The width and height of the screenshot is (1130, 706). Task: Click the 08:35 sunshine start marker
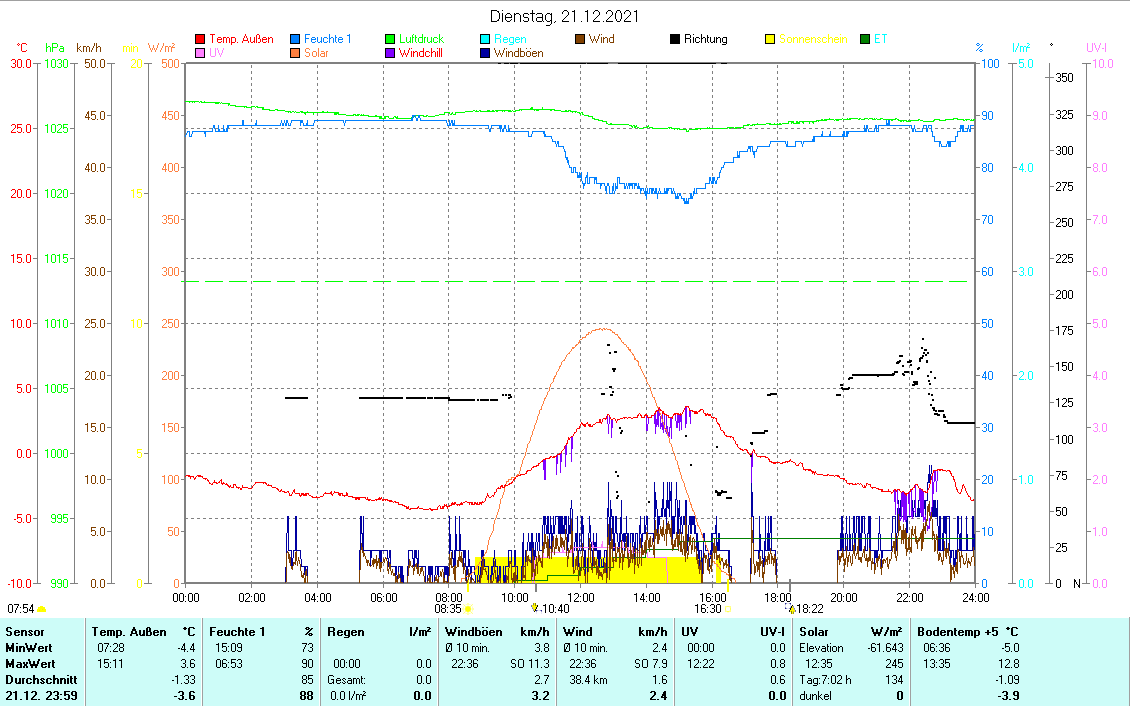pyautogui.click(x=468, y=608)
